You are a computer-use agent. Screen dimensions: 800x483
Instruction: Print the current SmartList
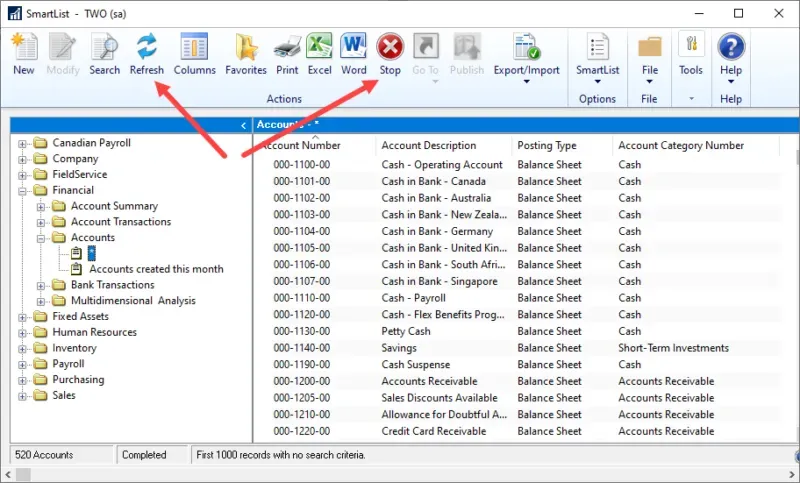[x=287, y=53]
